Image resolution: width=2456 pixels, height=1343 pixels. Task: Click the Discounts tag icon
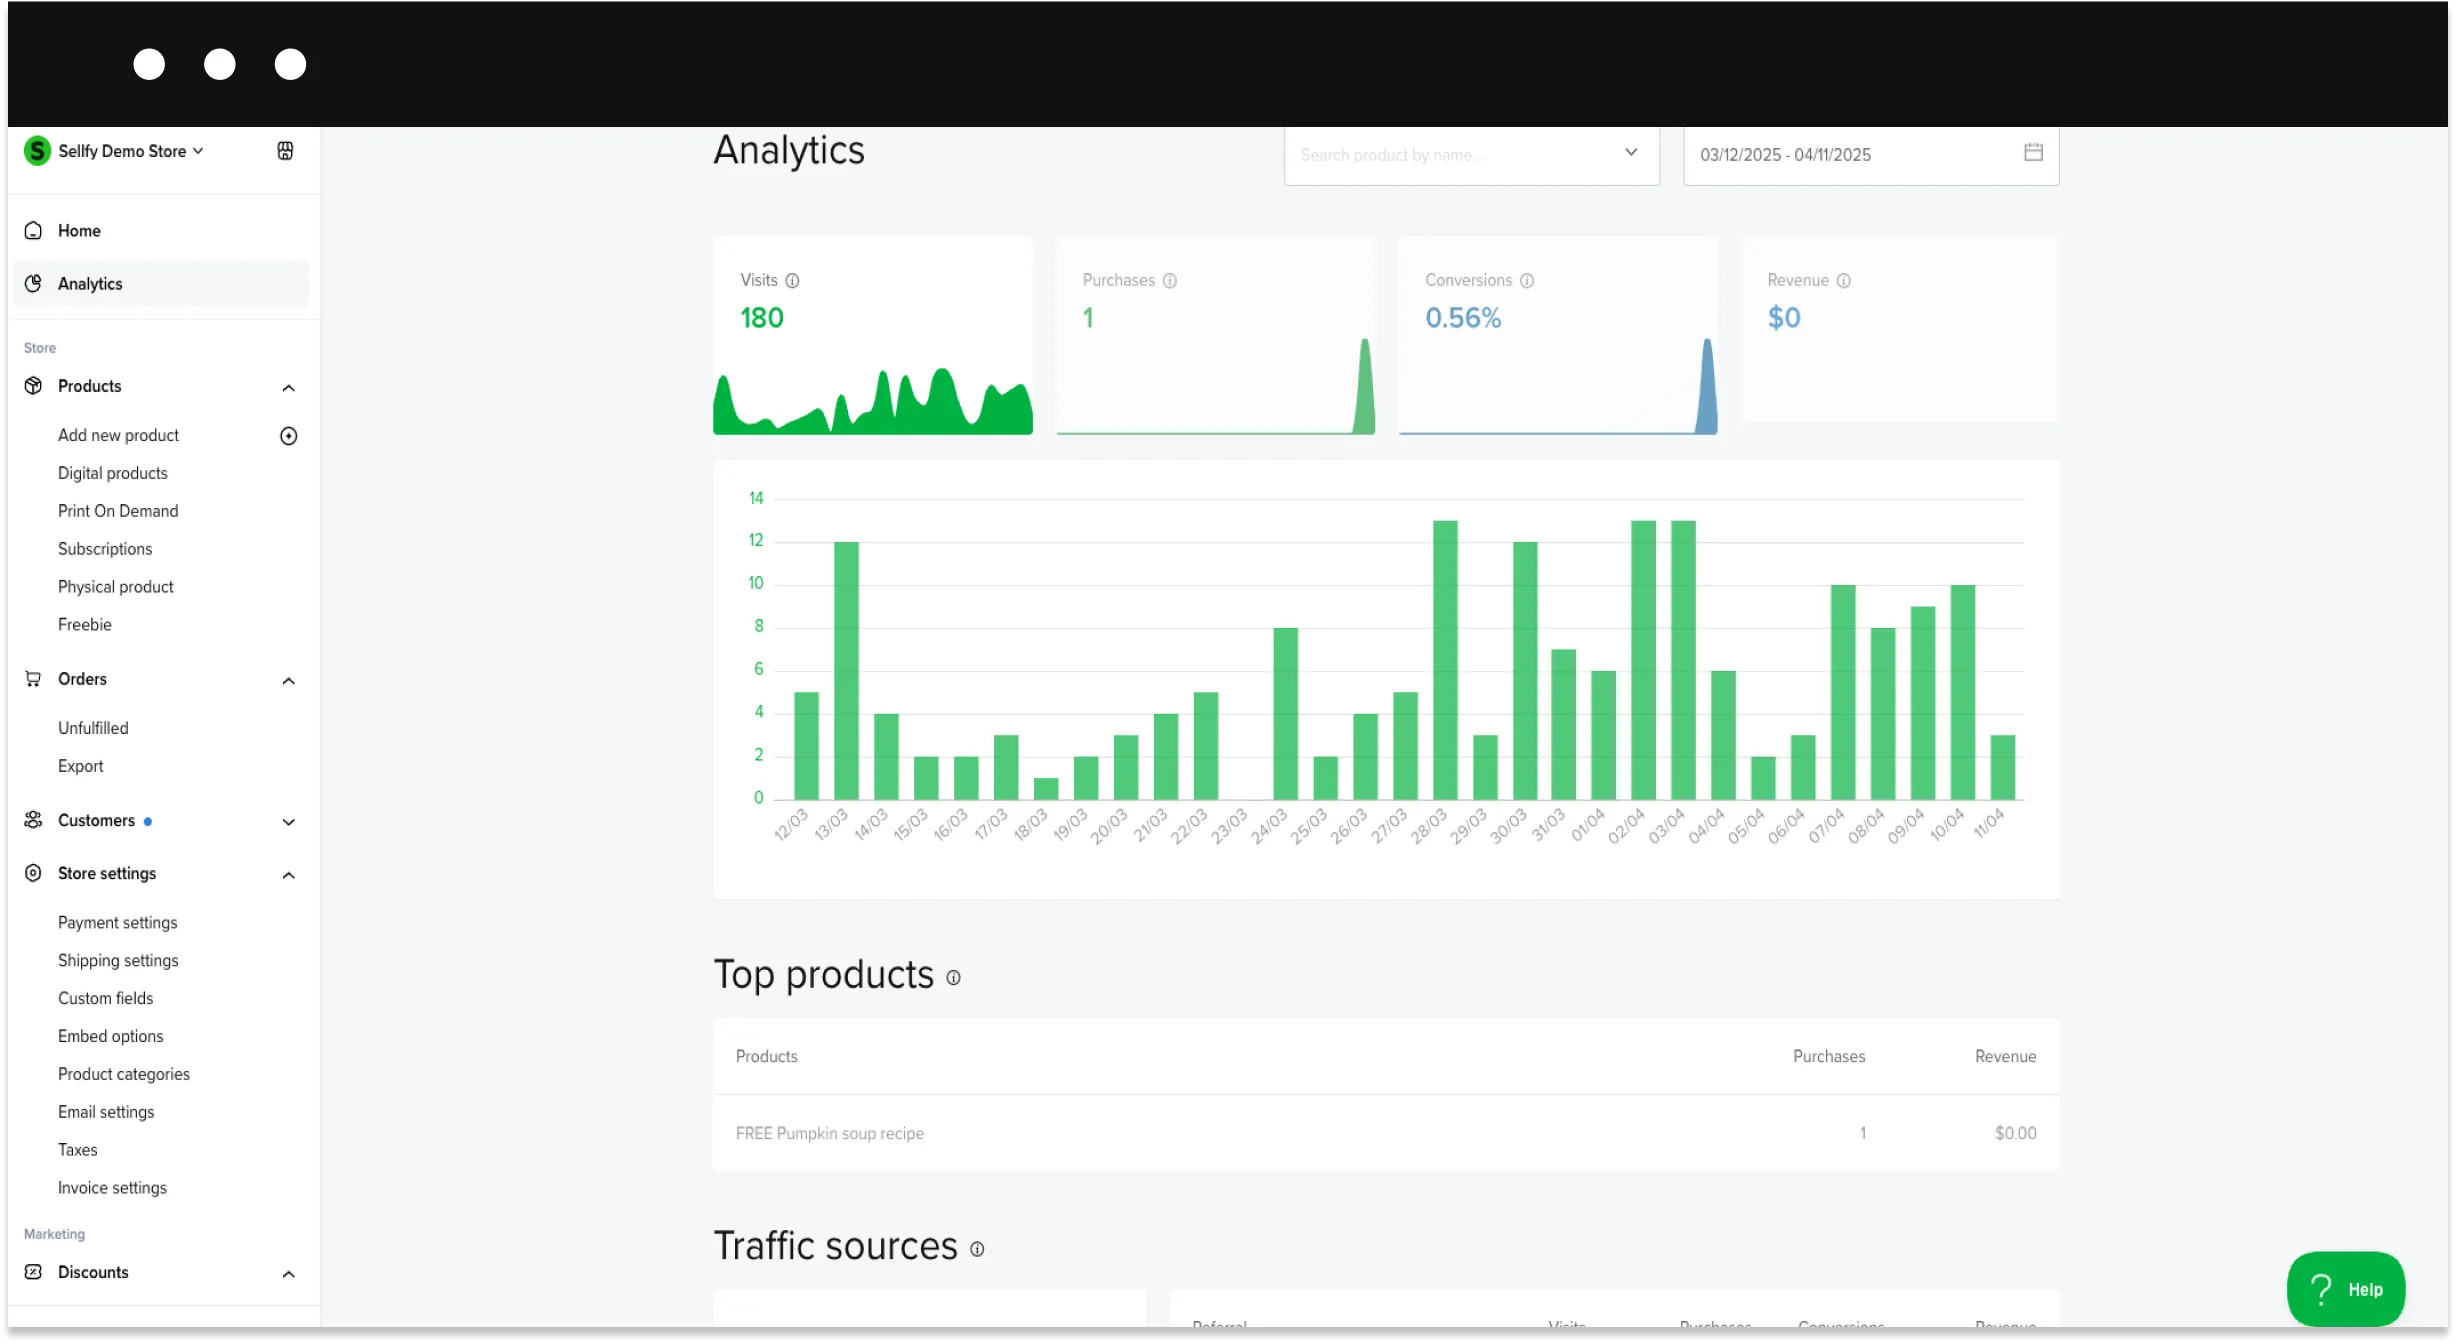(33, 1272)
